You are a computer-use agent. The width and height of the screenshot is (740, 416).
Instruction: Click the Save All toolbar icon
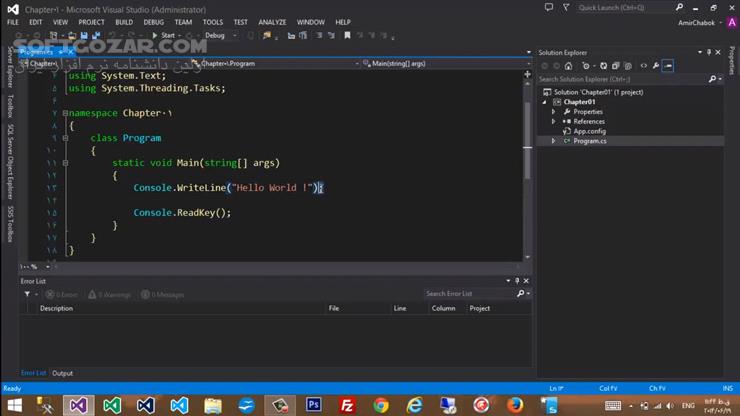[96, 35]
